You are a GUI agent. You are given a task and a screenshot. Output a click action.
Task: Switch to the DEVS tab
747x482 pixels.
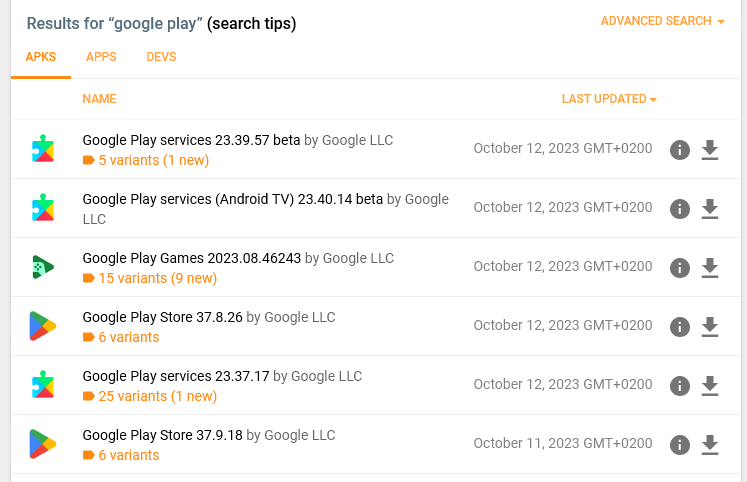161,57
